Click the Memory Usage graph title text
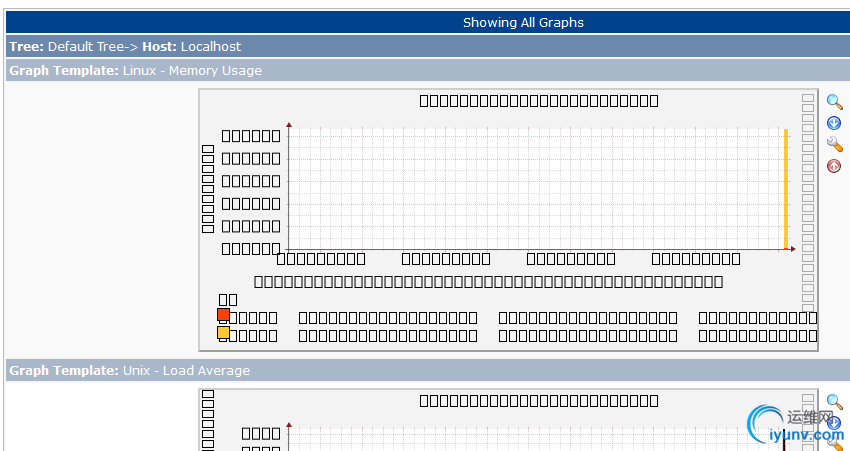The width and height of the screenshot is (850, 451). 538,100
